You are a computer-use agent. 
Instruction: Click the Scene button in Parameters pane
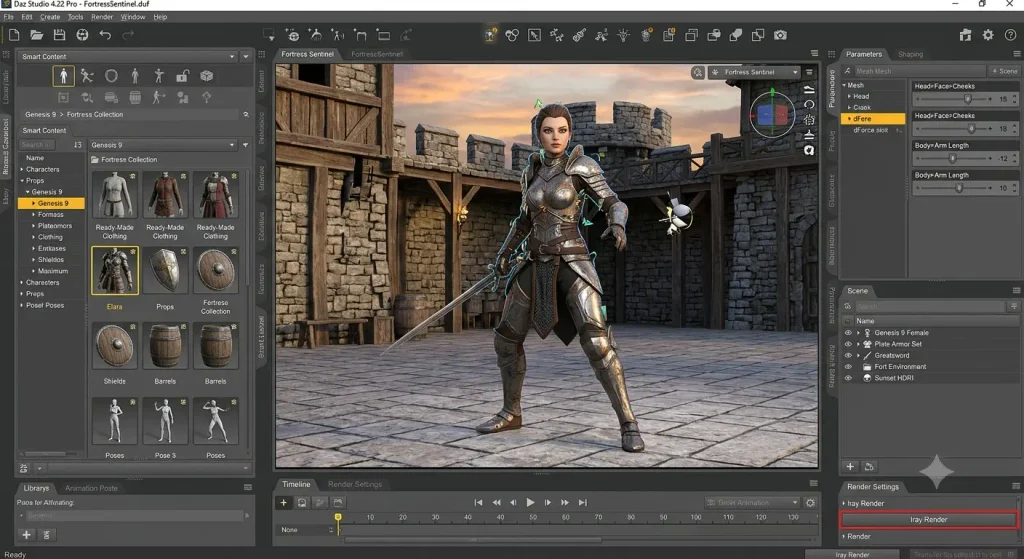click(x=1004, y=71)
